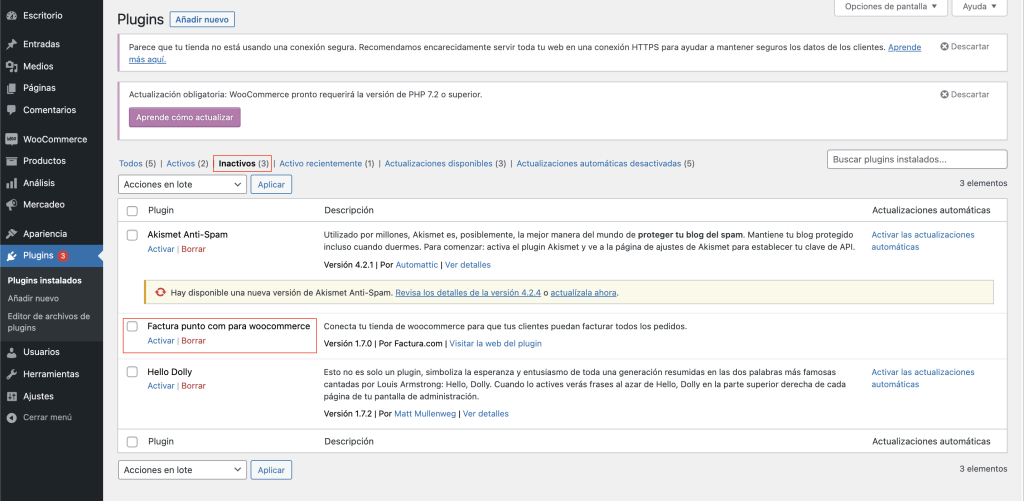The width and height of the screenshot is (1024, 501).
Task: Click the Usuarios person icon
Action: (11, 352)
